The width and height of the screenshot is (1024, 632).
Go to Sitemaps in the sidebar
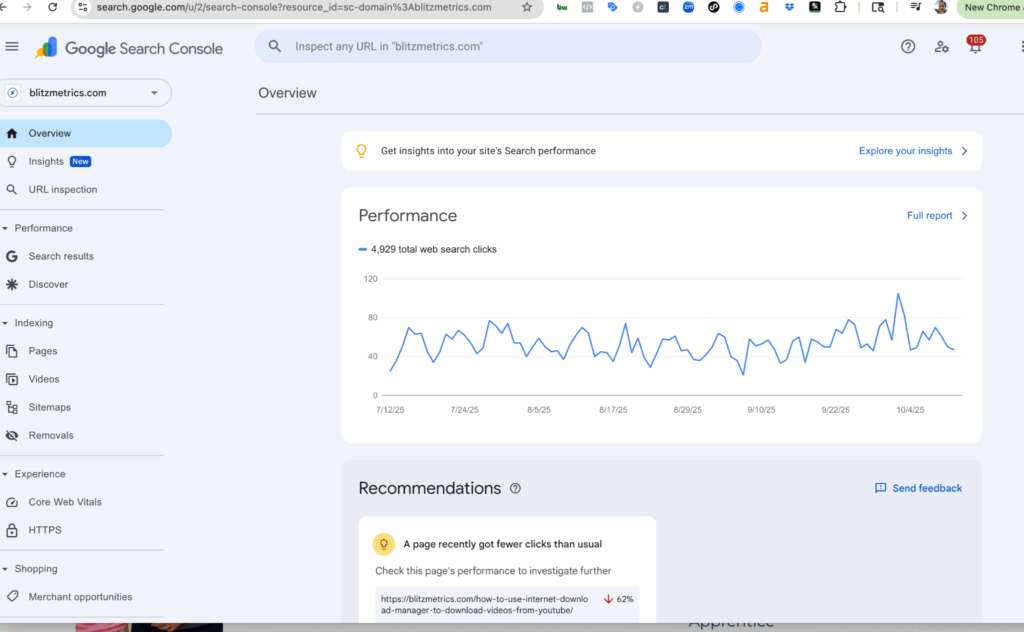click(x=49, y=407)
